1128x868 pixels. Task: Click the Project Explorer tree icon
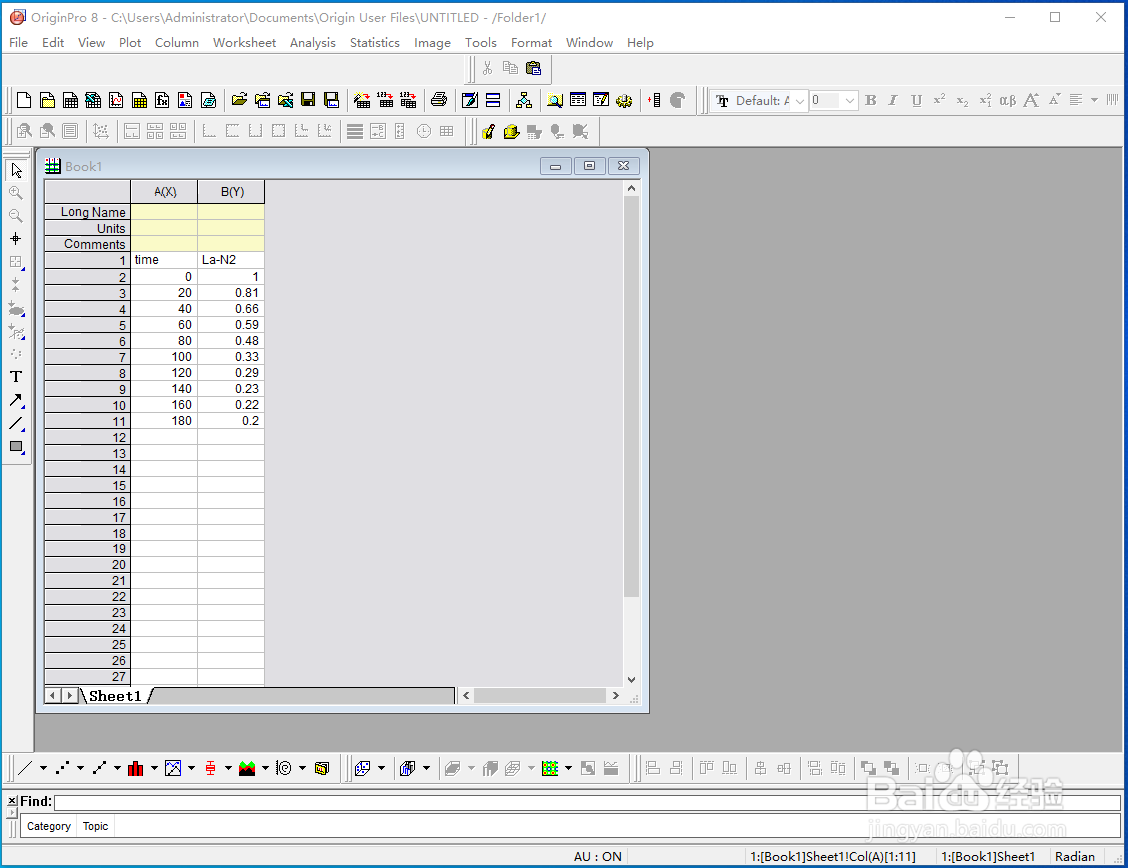pos(524,100)
